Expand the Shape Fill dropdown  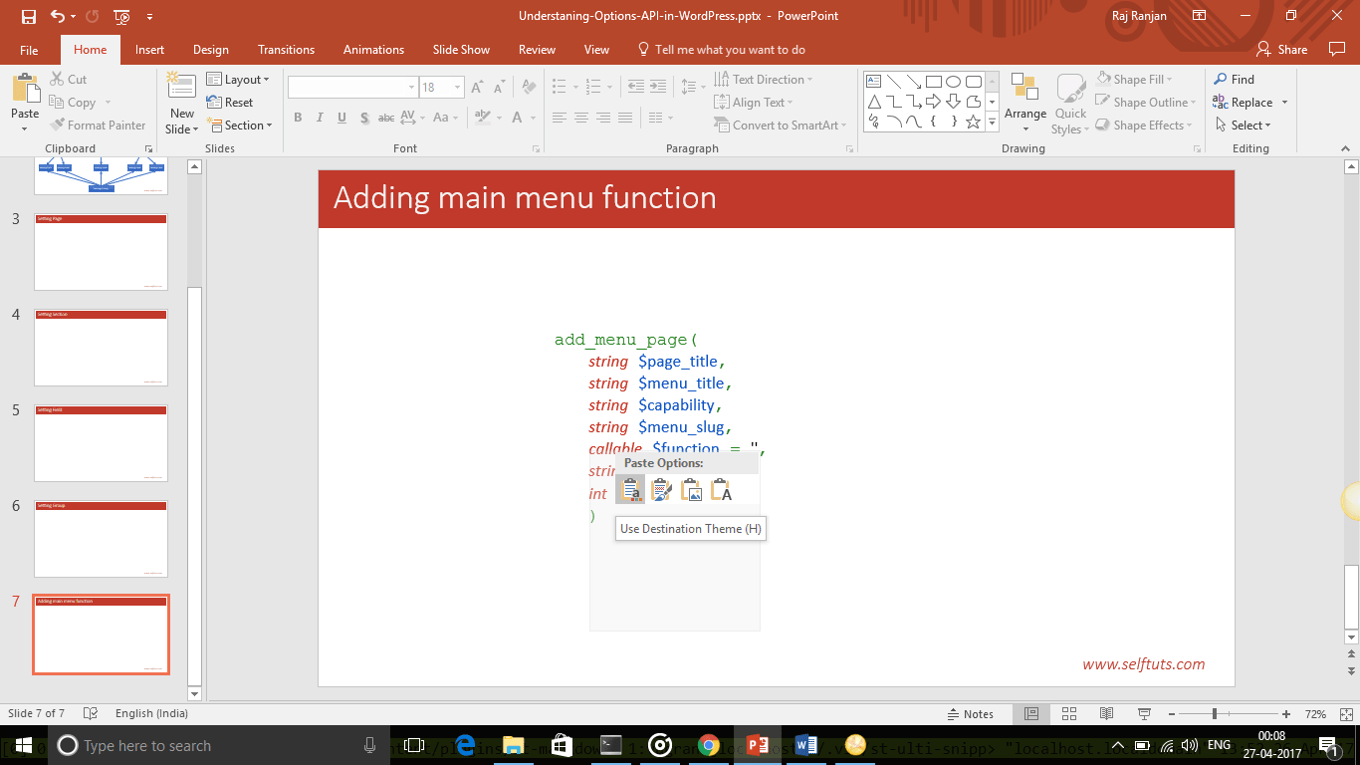click(x=1135, y=79)
